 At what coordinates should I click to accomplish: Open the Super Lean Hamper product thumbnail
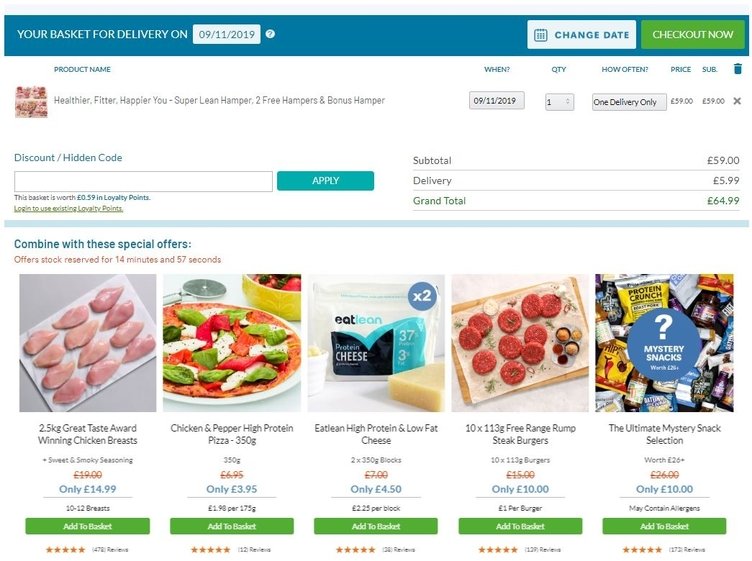click(31, 101)
